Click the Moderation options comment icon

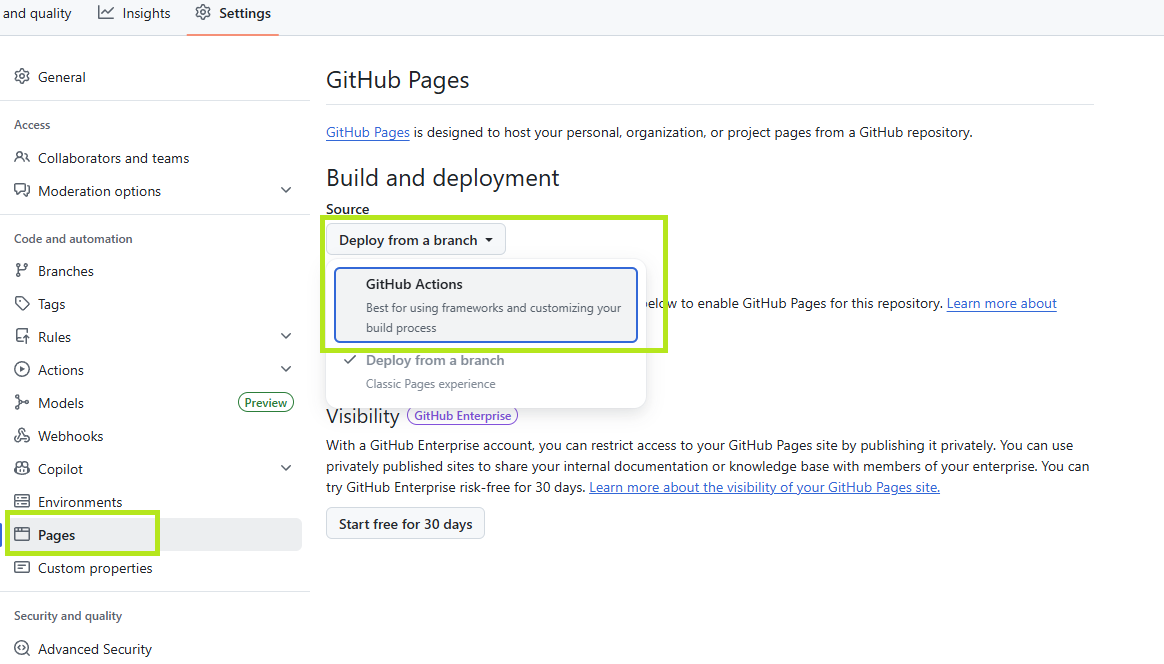tap(22, 190)
